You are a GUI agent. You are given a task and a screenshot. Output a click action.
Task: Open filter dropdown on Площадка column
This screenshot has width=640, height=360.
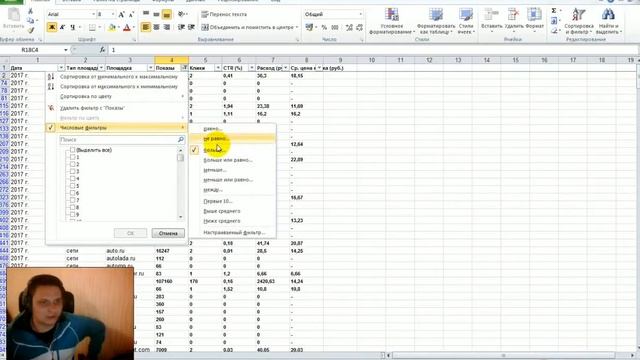coord(151,68)
